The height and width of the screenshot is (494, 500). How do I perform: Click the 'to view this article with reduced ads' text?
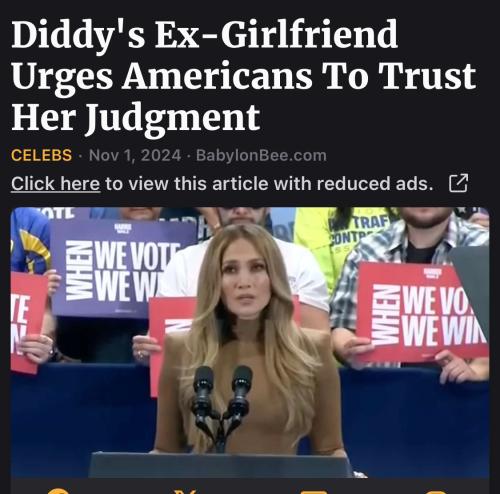(x=269, y=184)
